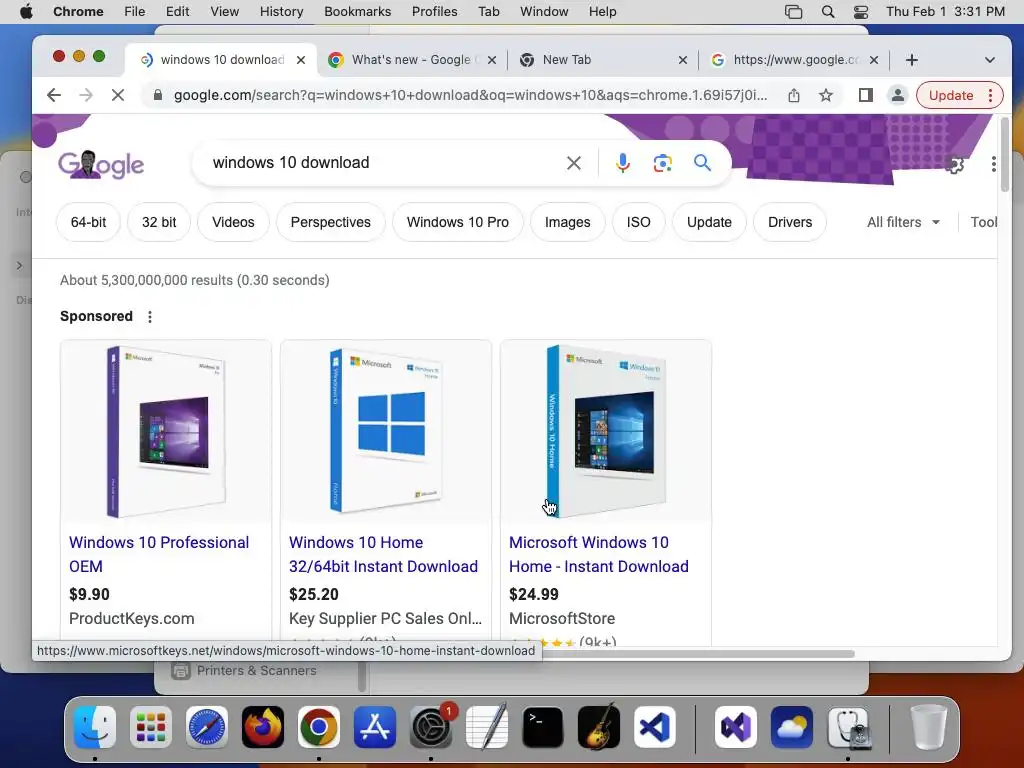Open the Trash in the Dock

click(x=929, y=727)
